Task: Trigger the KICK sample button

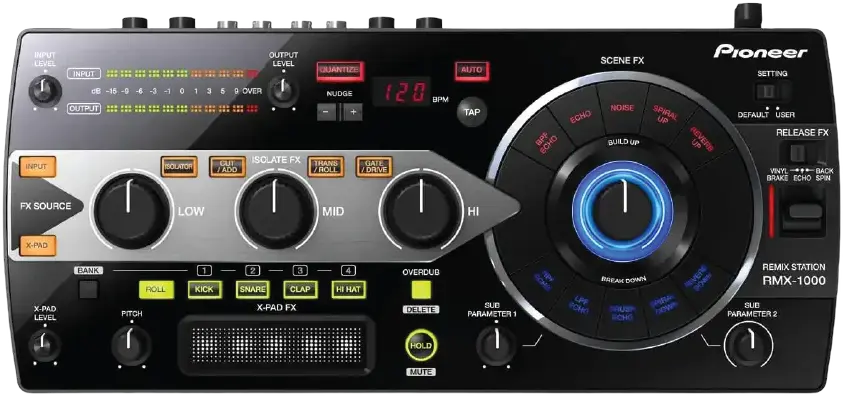Action: click(204, 290)
